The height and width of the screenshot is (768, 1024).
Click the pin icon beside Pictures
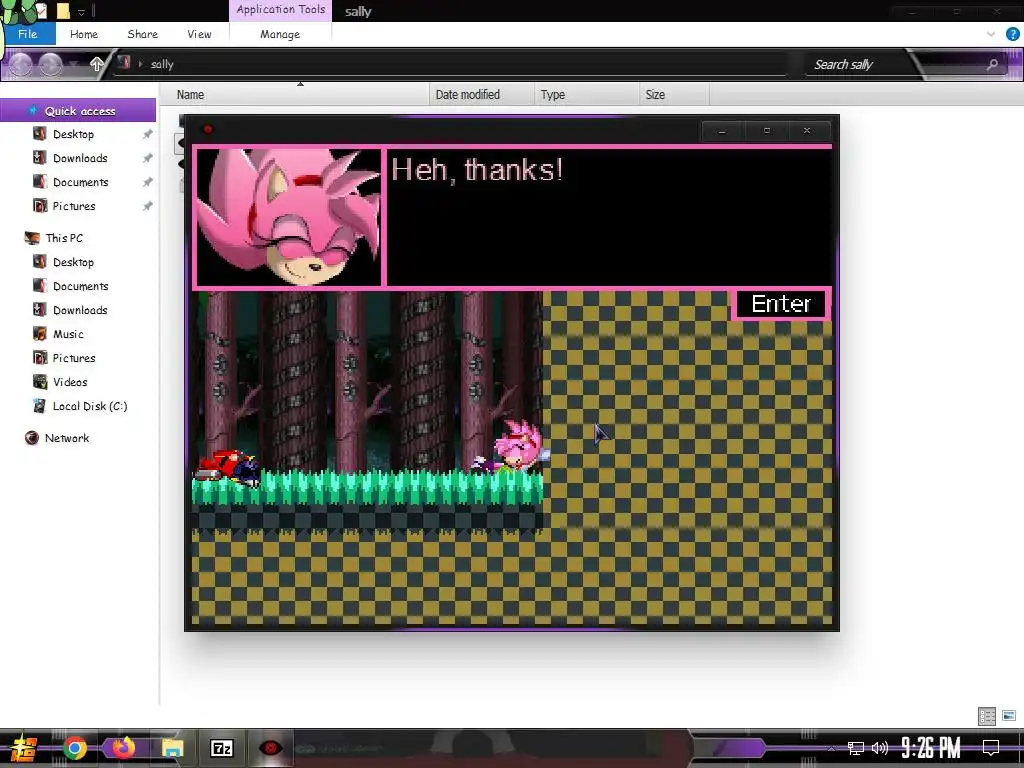(148, 206)
